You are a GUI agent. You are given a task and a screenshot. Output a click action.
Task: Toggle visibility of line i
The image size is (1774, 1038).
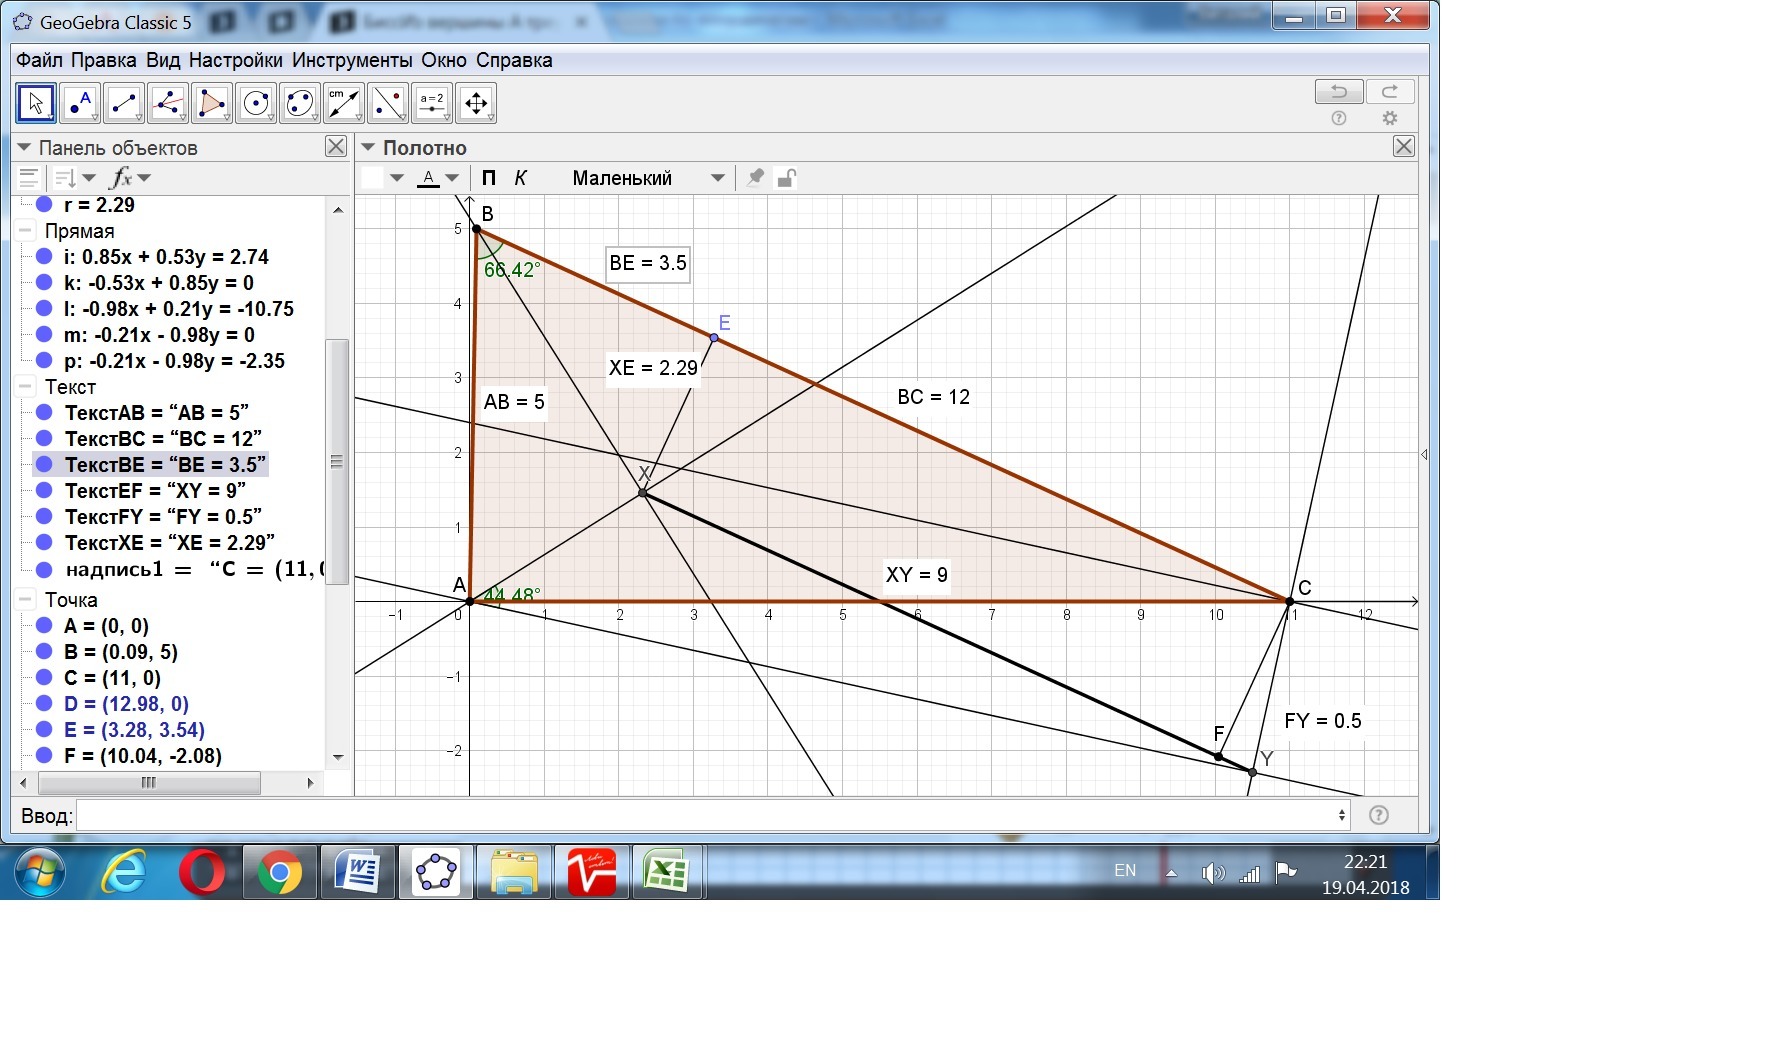[x=44, y=257]
